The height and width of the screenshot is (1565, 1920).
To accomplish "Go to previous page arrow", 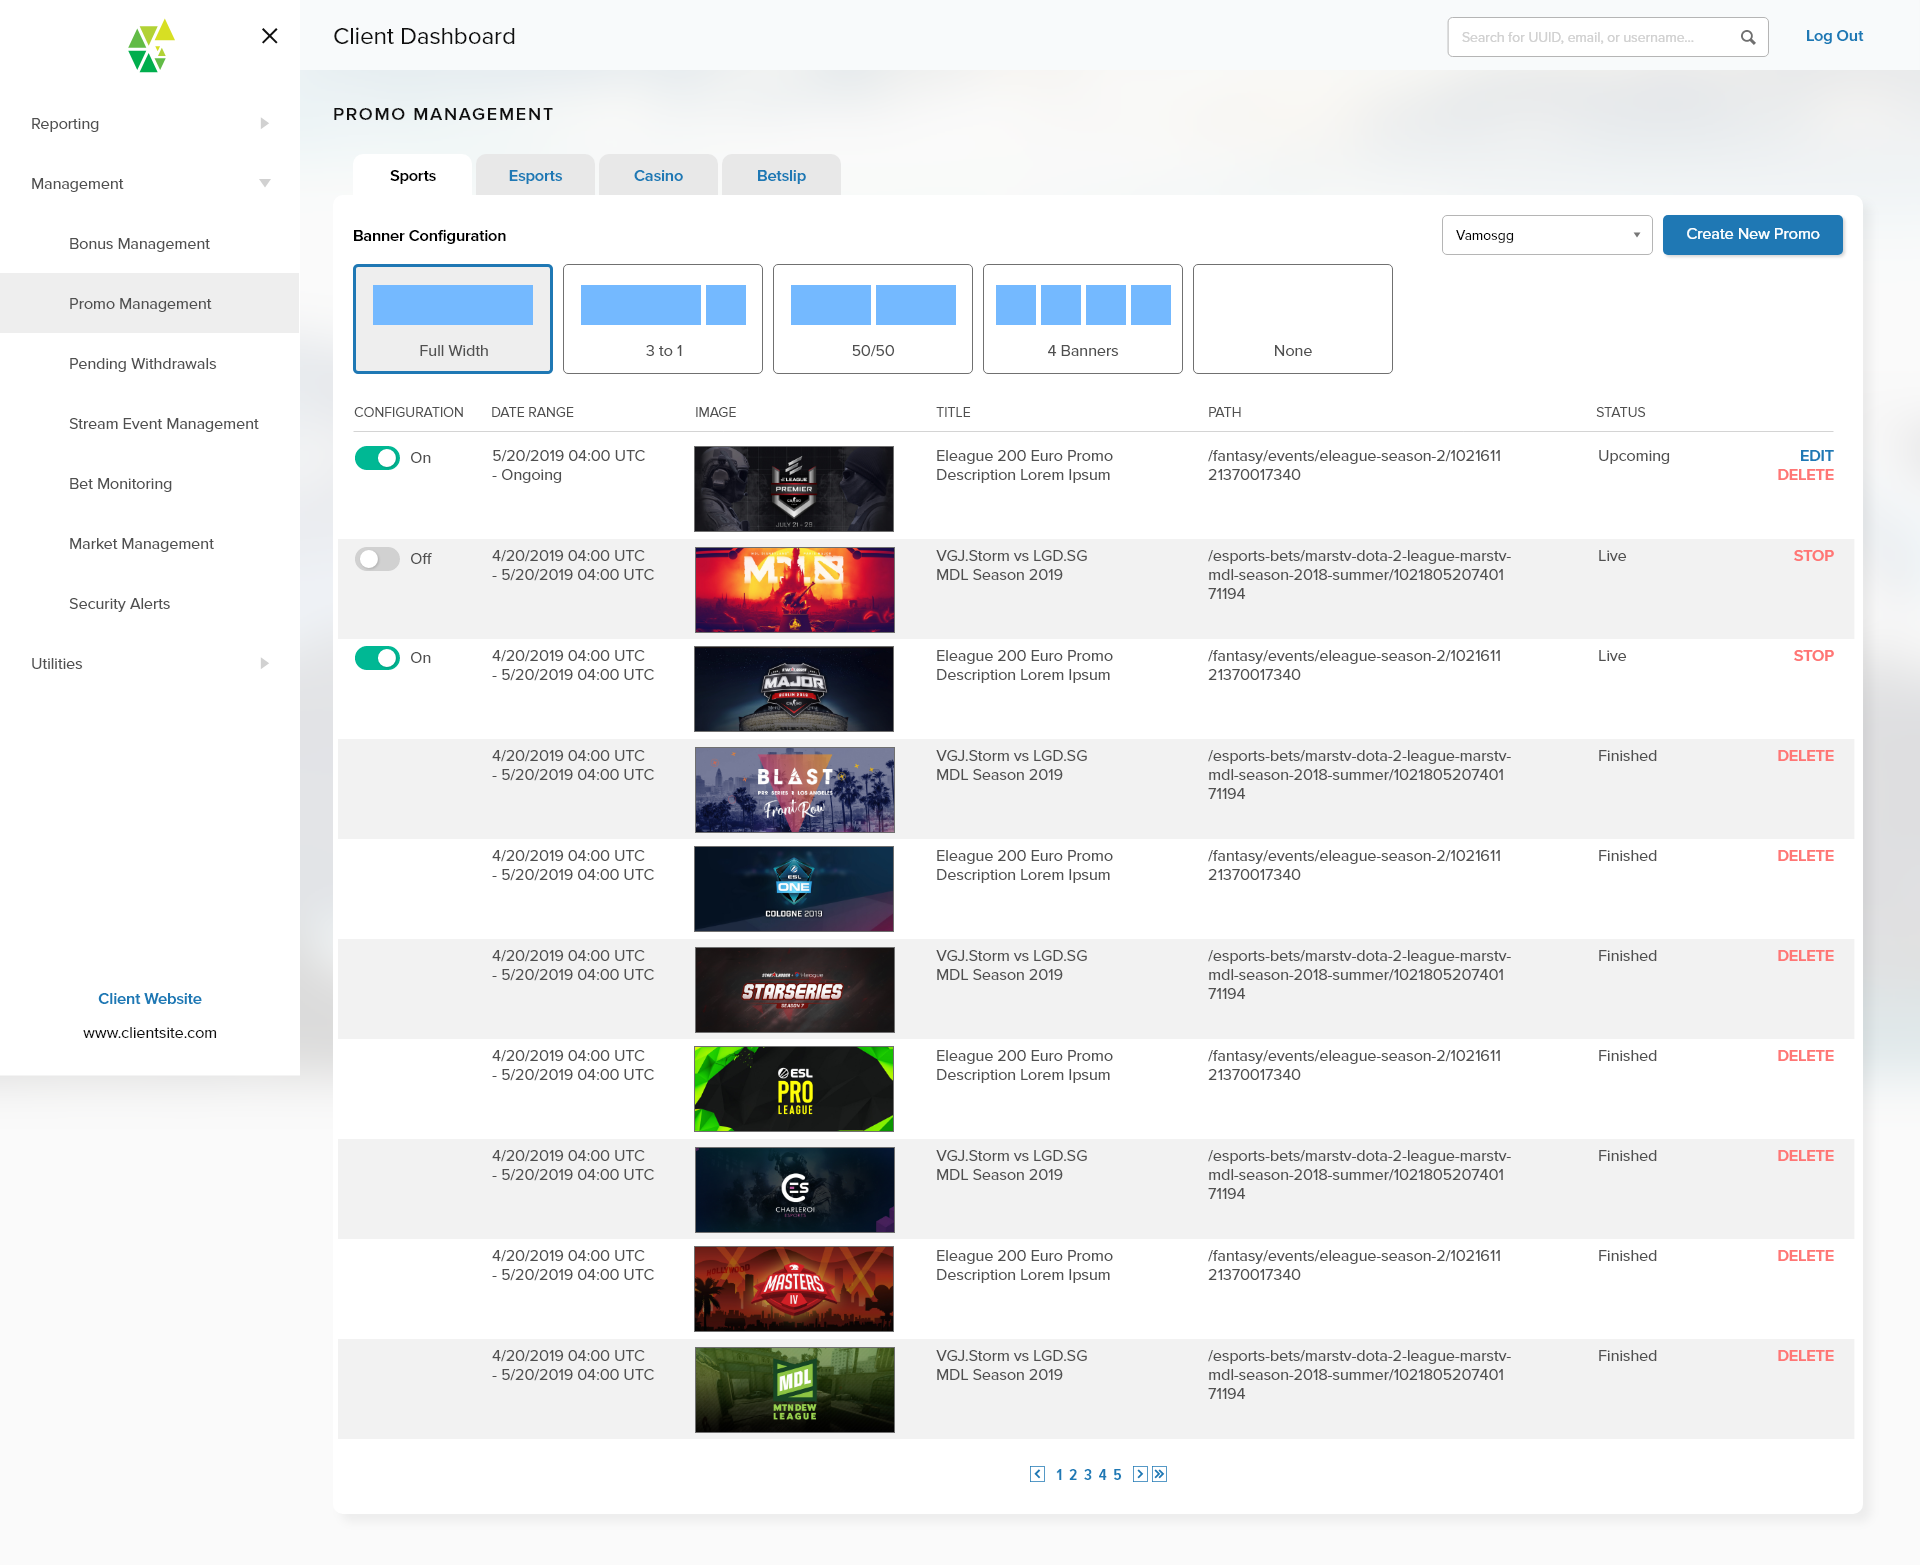I will (x=1037, y=1474).
